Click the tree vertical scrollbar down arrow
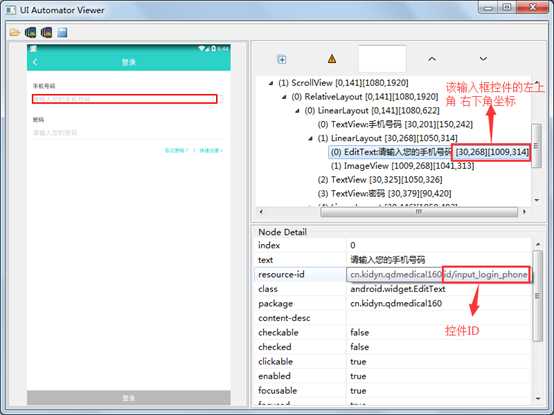 [537, 200]
